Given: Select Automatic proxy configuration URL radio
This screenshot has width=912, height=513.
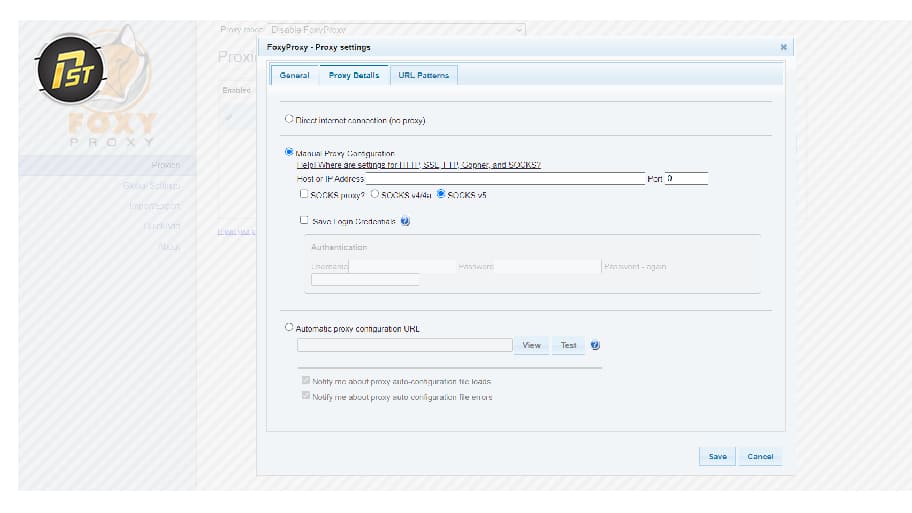Looking at the screenshot, I should pyautogui.click(x=289, y=327).
